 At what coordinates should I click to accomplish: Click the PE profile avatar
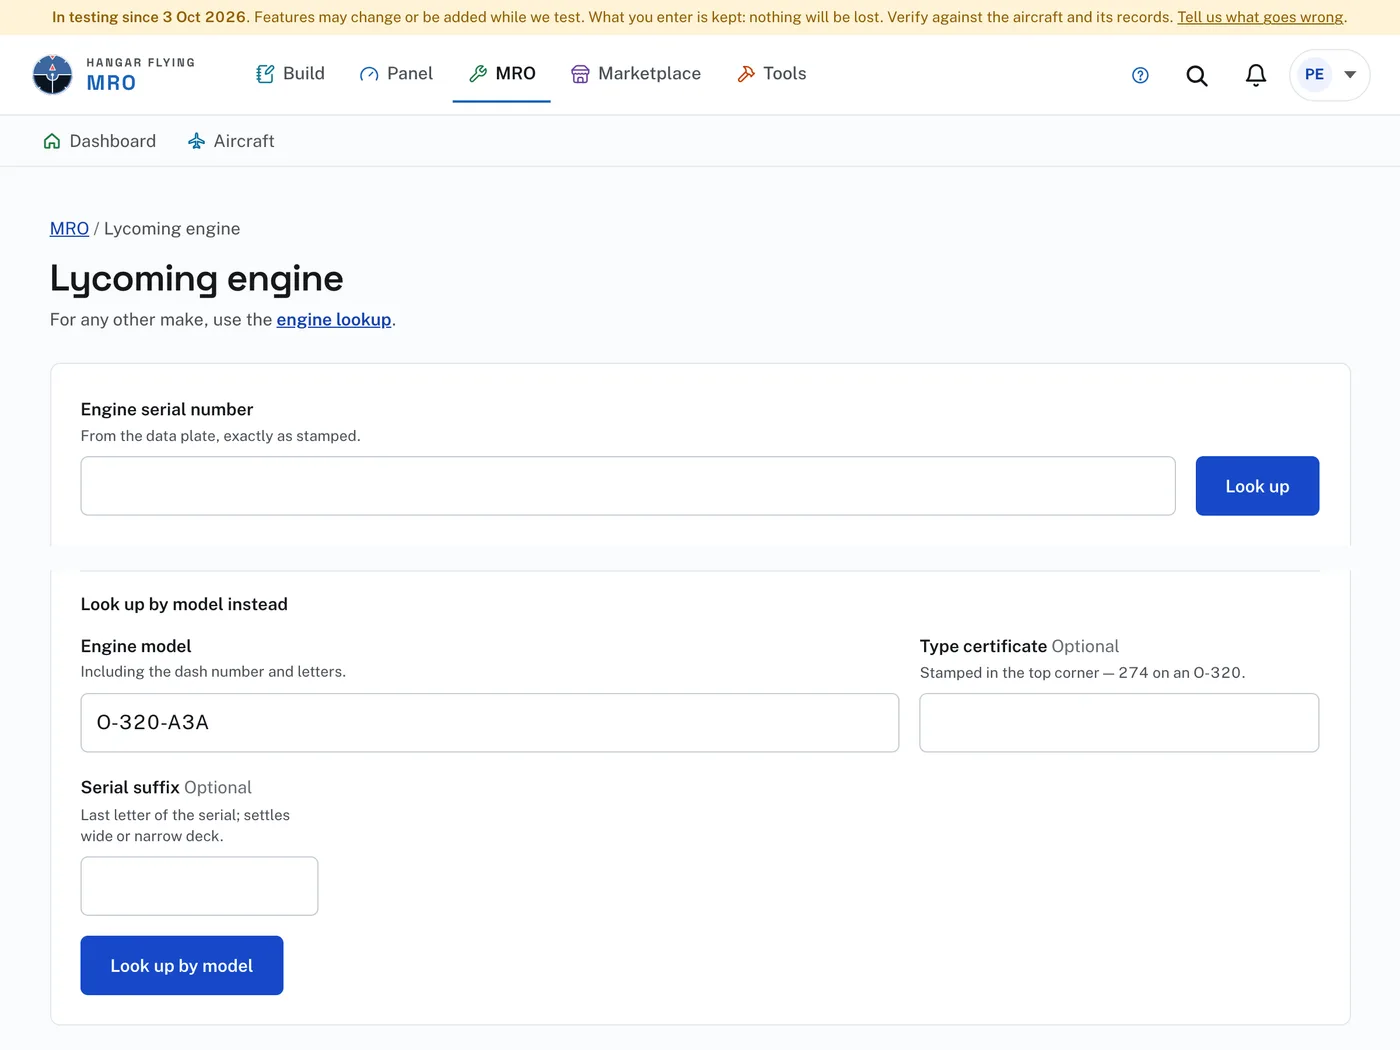(1314, 75)
